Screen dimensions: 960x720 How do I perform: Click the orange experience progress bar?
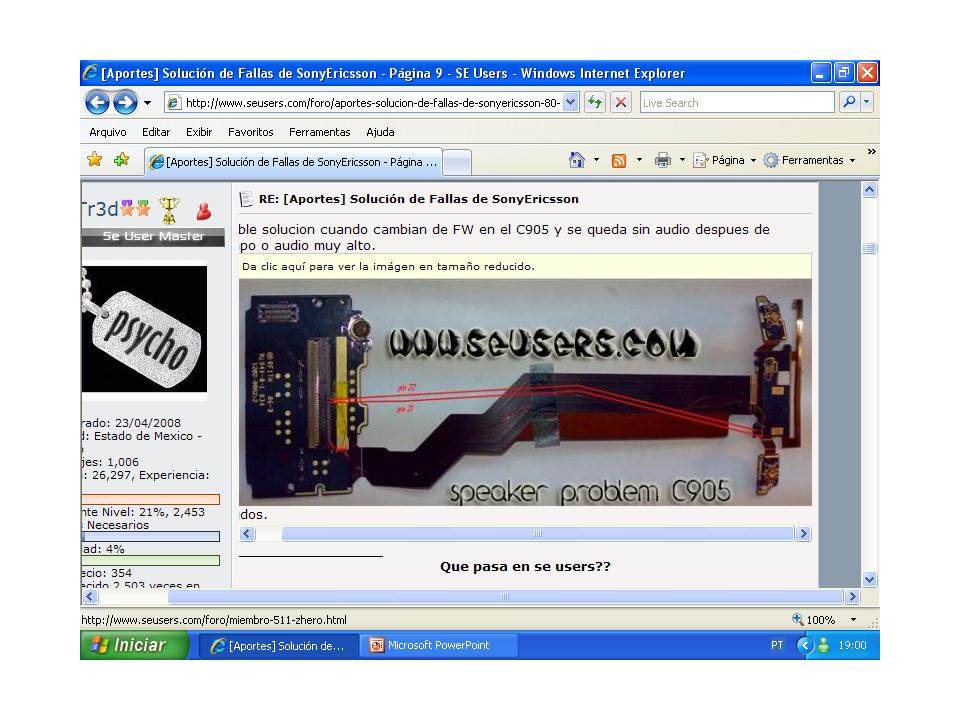(x=151, y=500)
